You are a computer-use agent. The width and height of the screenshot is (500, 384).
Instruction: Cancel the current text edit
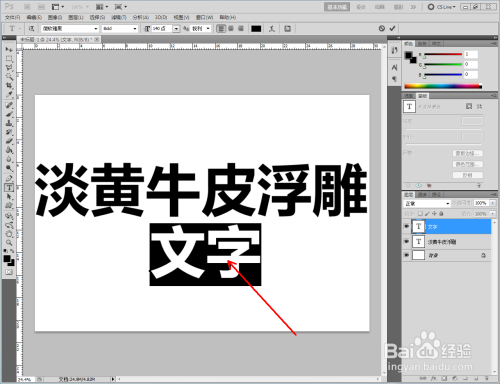[382, 28]
